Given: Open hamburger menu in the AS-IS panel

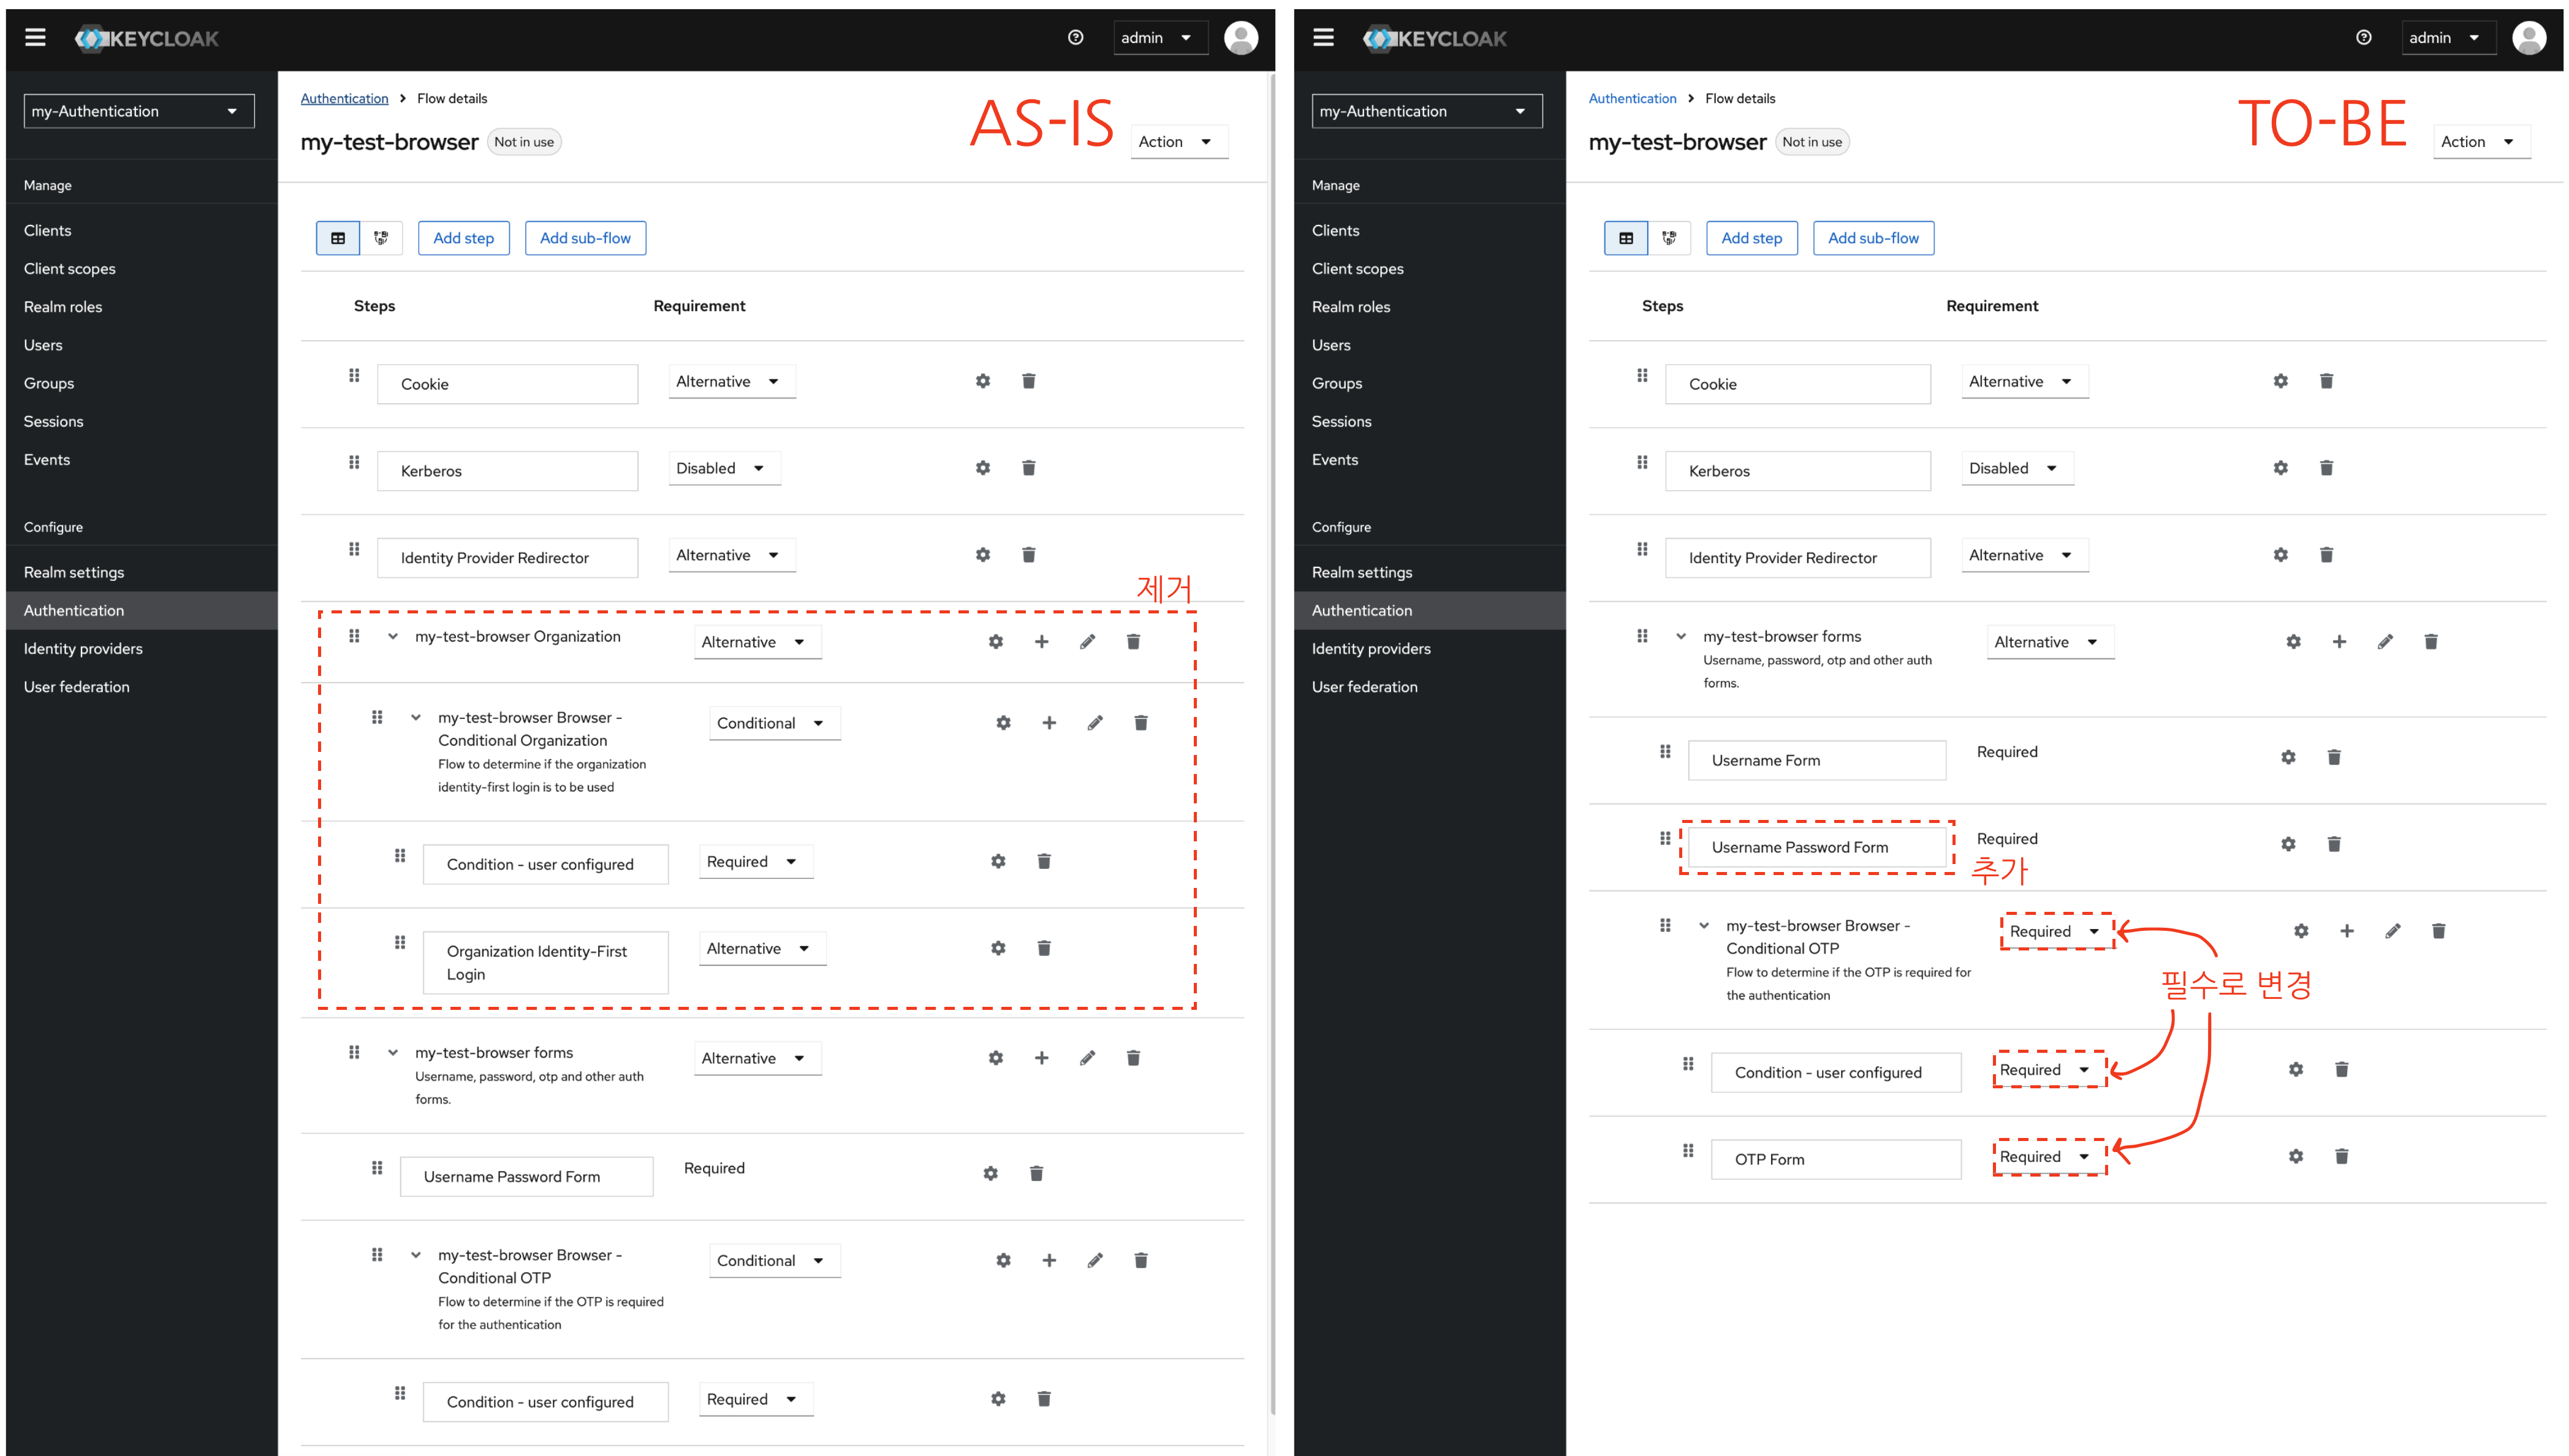Looking at the screenshot, I should pos(35,38).
